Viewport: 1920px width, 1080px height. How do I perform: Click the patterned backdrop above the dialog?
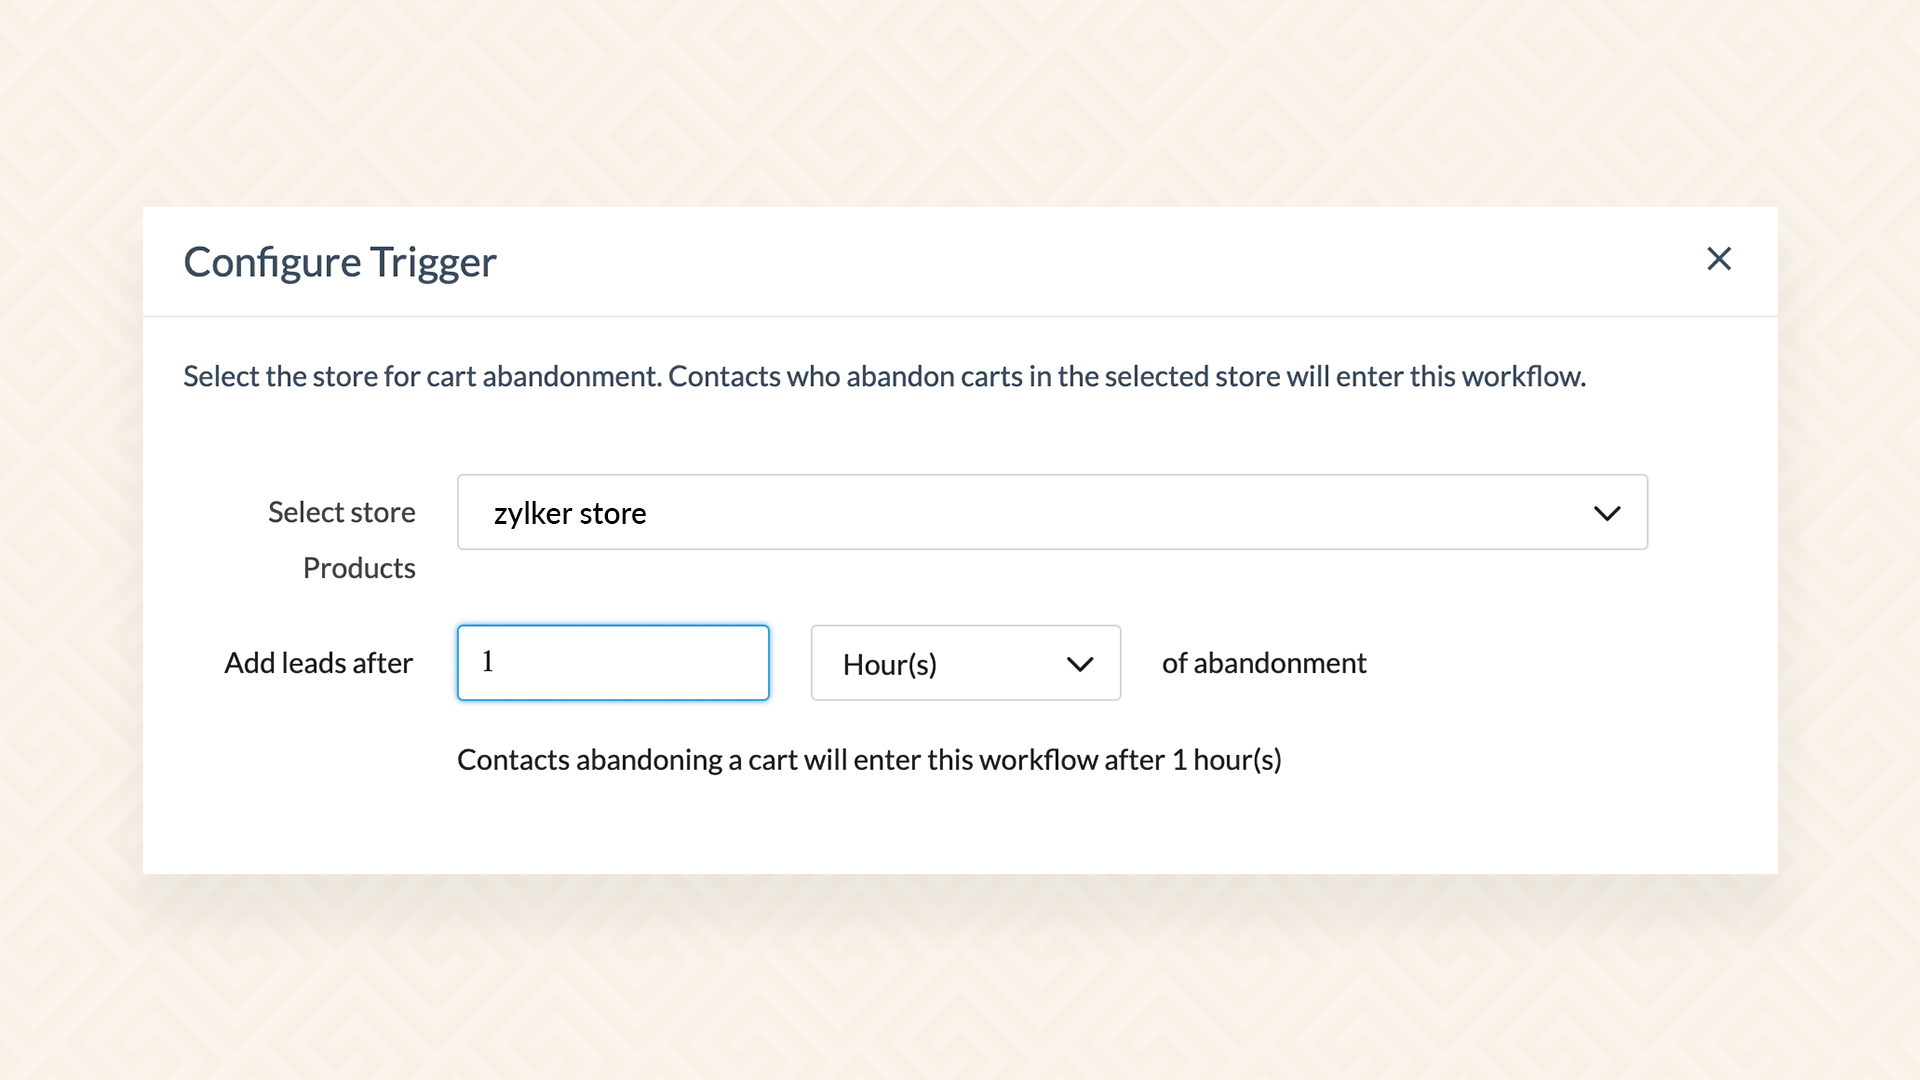tap(960, 100)
